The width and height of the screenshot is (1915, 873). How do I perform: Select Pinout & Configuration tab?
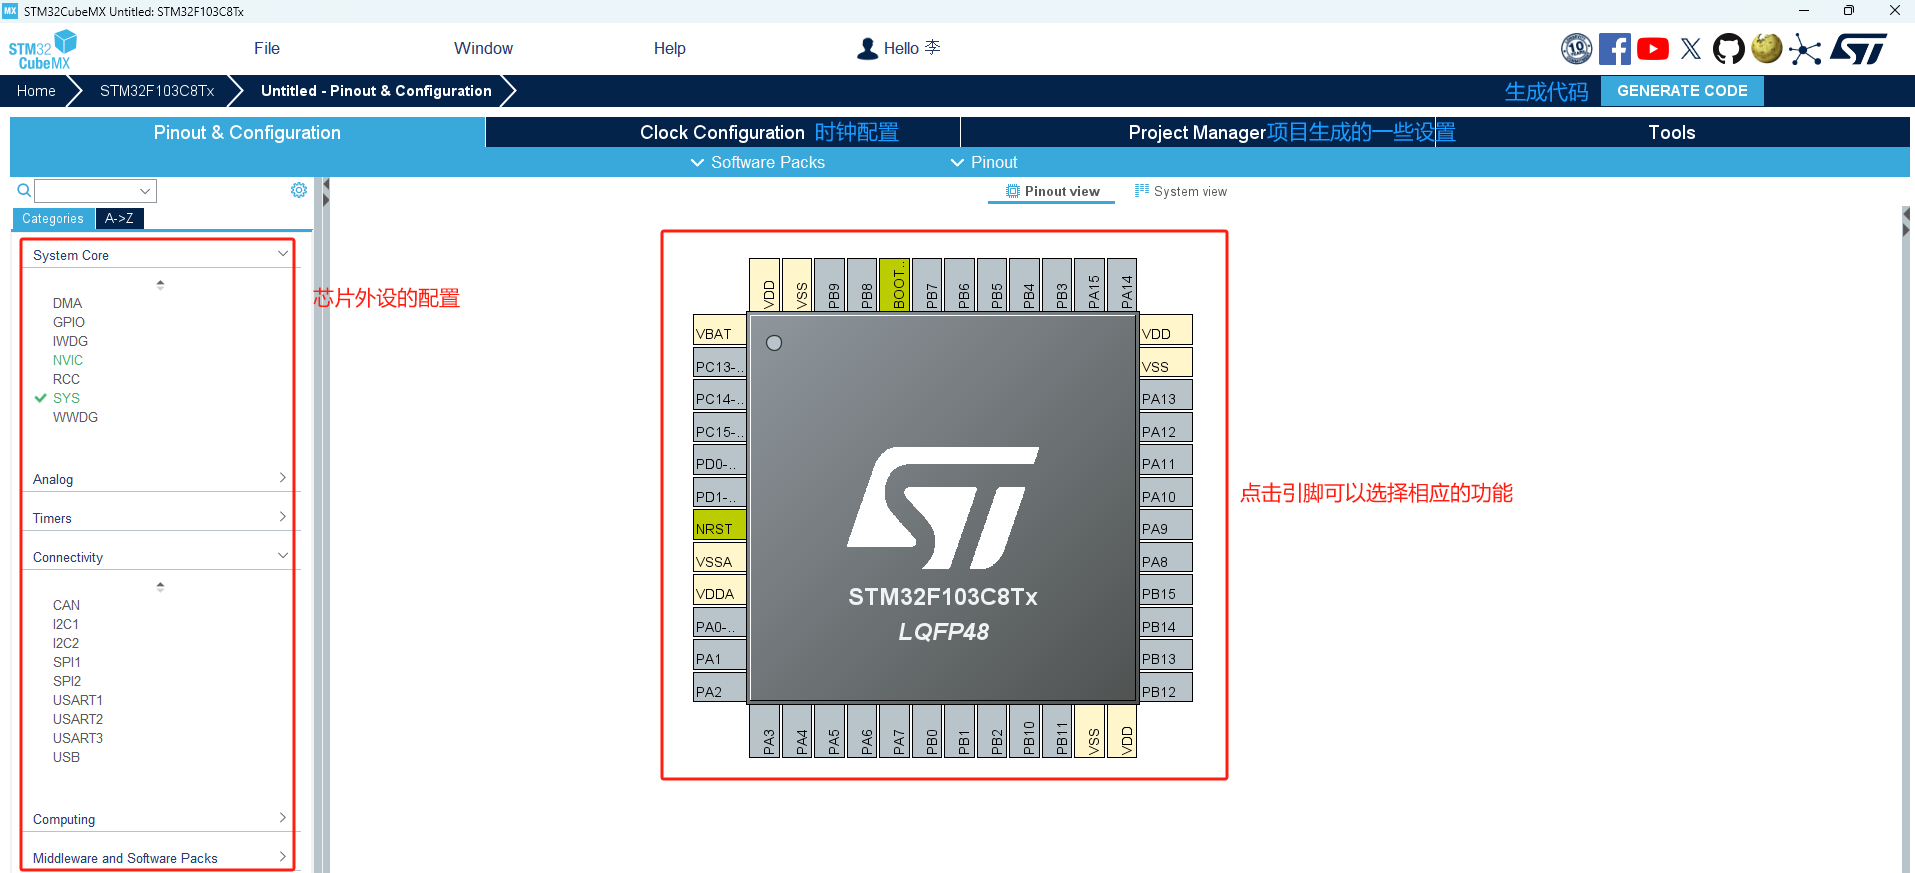point(247,132)
